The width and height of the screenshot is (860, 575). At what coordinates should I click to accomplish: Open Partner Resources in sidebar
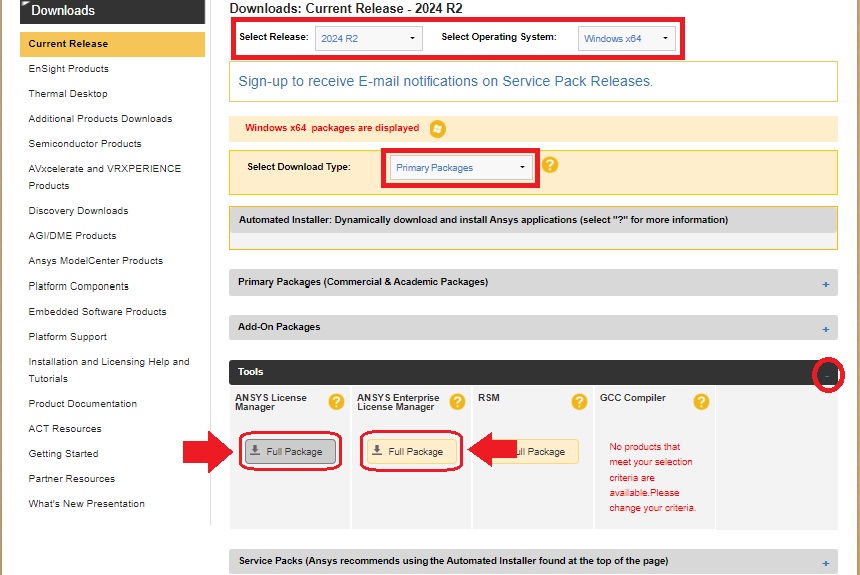(72, 478)
